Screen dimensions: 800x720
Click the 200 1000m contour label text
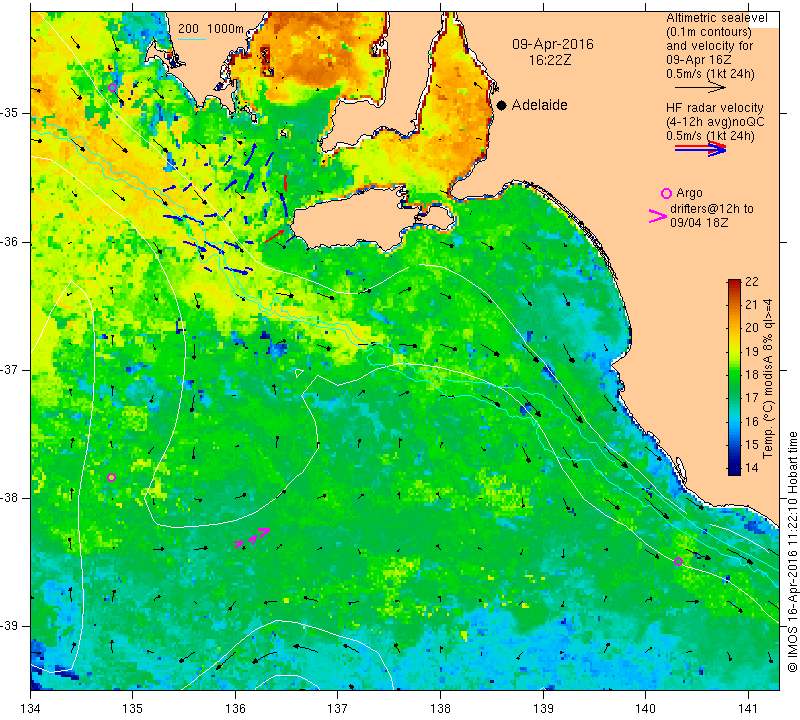(x=211, y=29)
